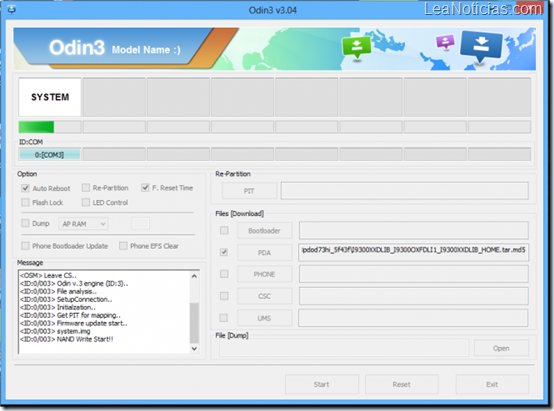Enable the Re-Partition checkbox

click(x=86, y=188)
